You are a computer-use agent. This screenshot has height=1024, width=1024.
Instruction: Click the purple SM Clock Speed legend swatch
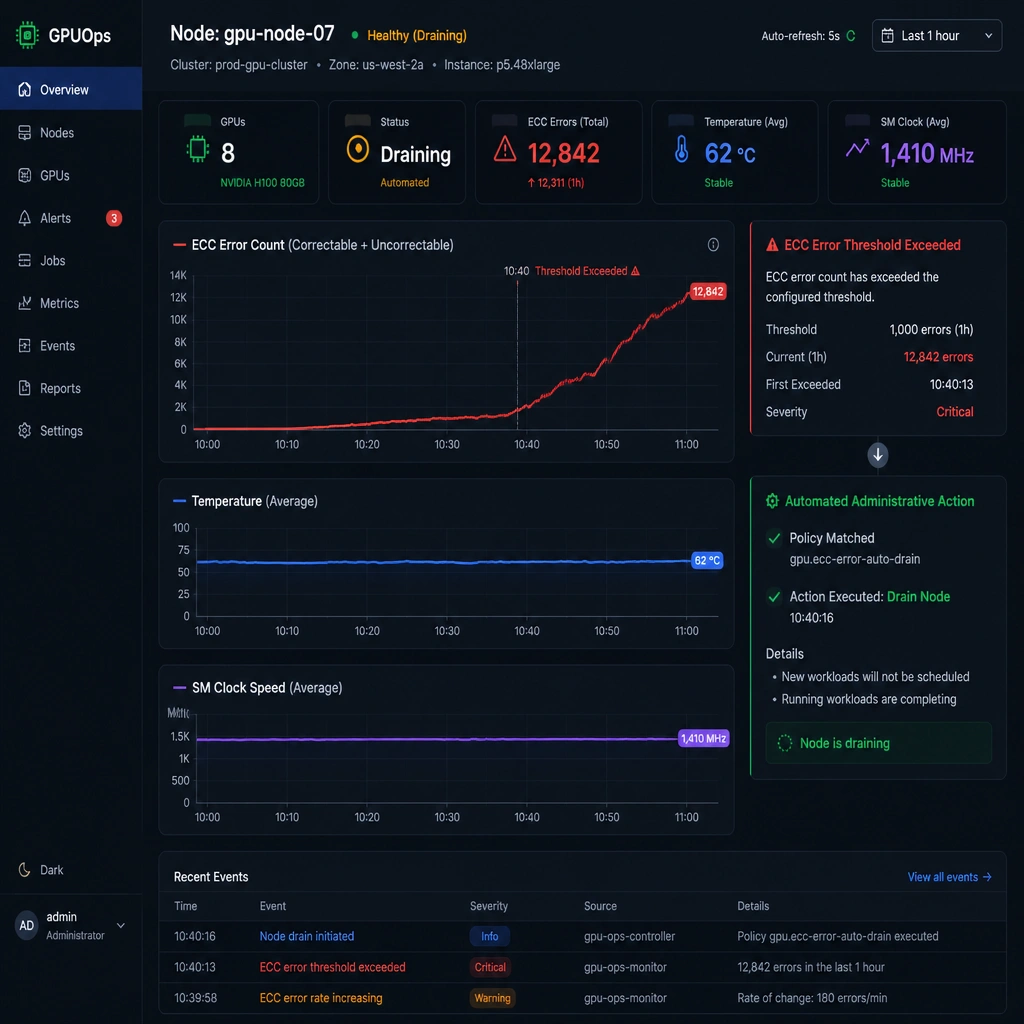point(179,688)
